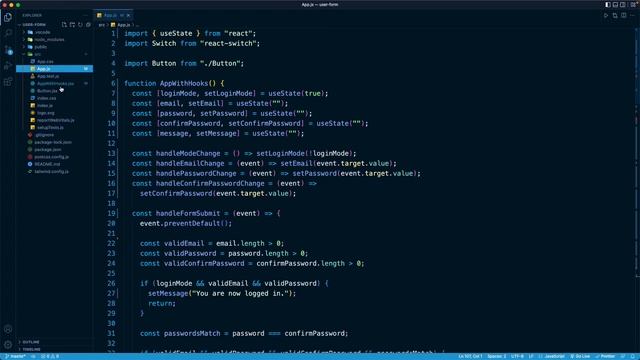Viewport: 640px width, 360px height.
Task: Change file encoding UTF-8
Action: (517, 356)
